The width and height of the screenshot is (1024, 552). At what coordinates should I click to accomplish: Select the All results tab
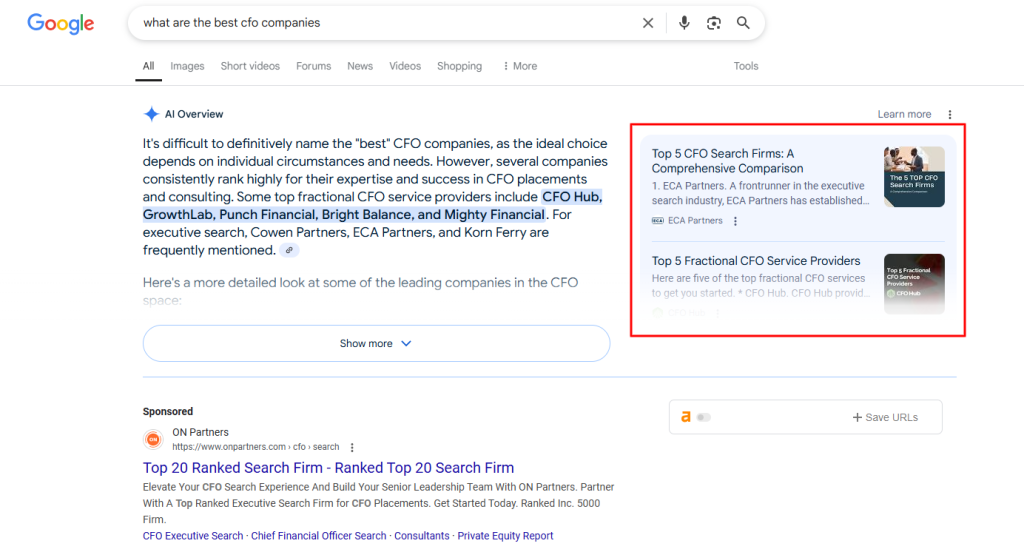pyautogui.click(x=149, y=66)
